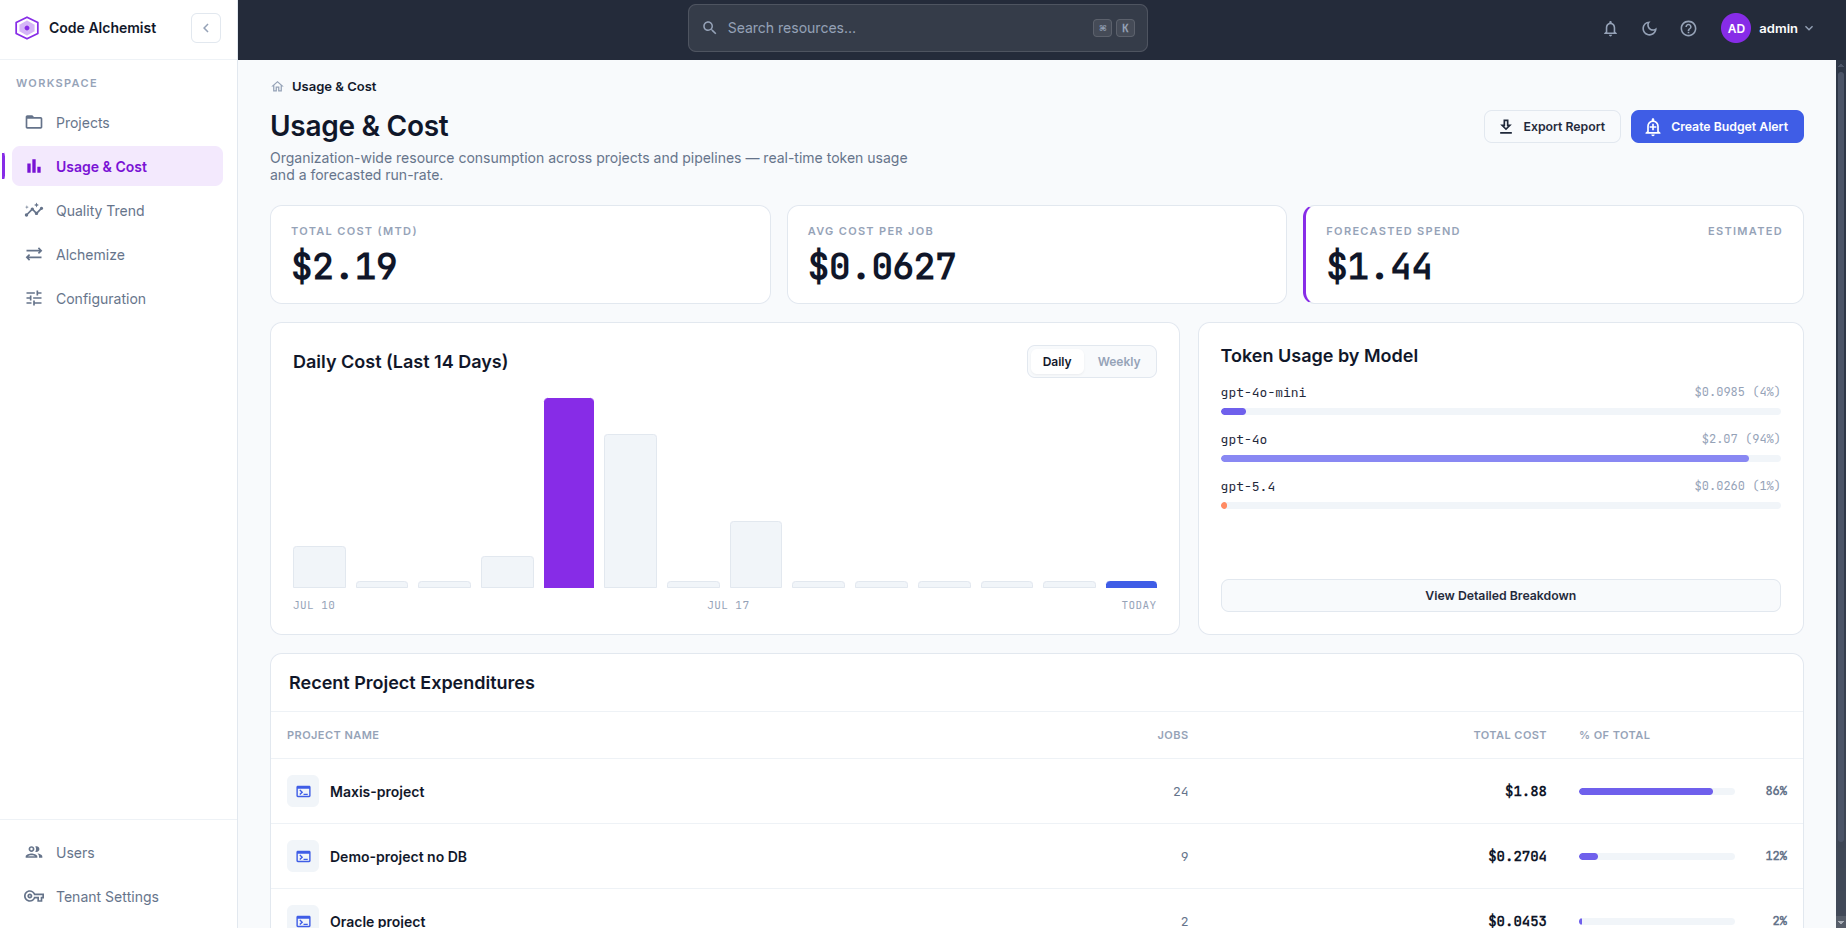Viewport: 1846px width, 928px height.
Task: Click the PROJECT NAME column header
Action: click(333, 735)
